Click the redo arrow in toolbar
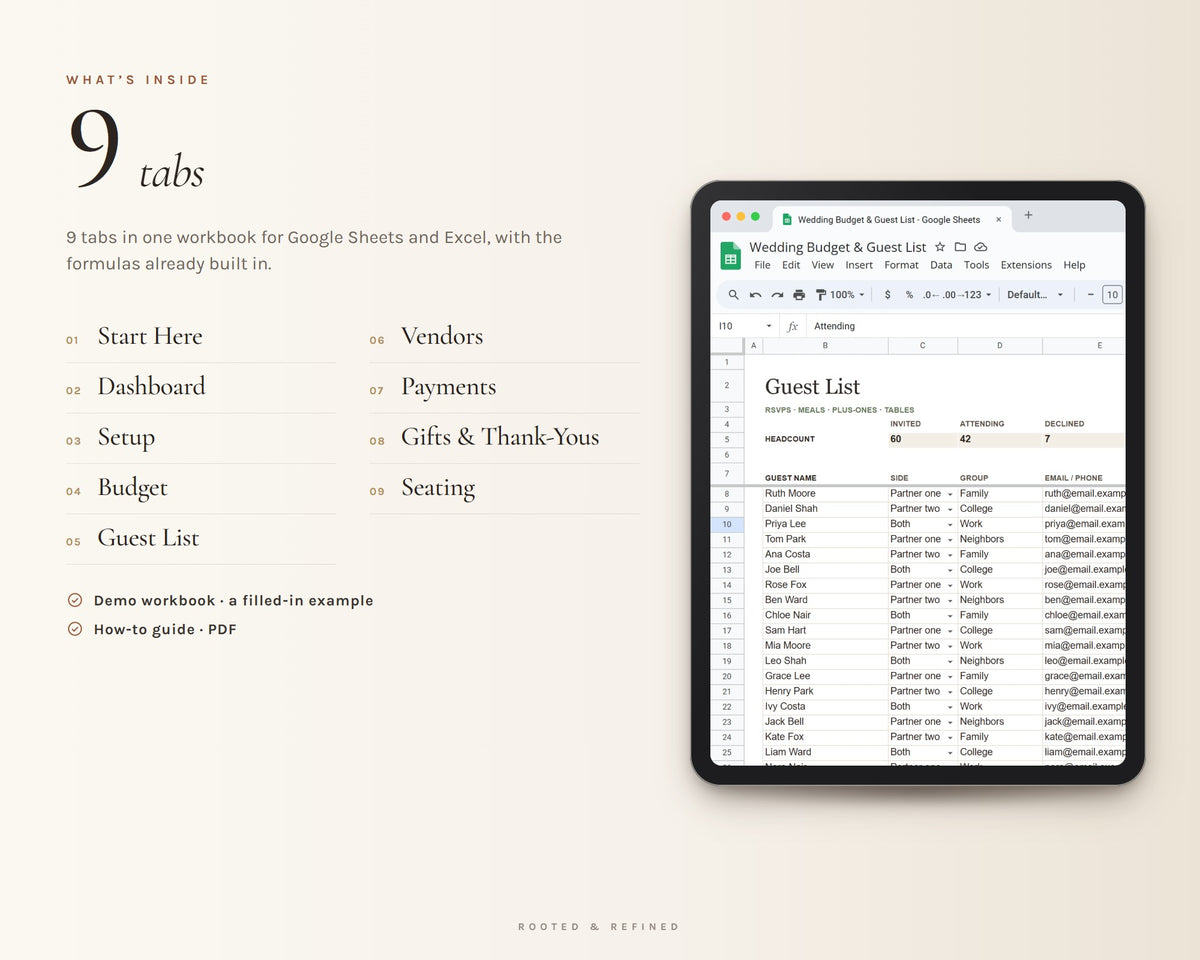 (x=777, y=295)
